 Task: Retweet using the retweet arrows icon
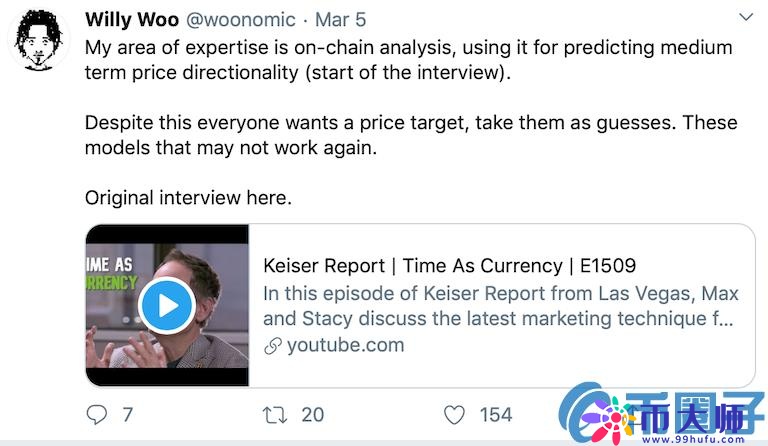click(x=274, y=414)
